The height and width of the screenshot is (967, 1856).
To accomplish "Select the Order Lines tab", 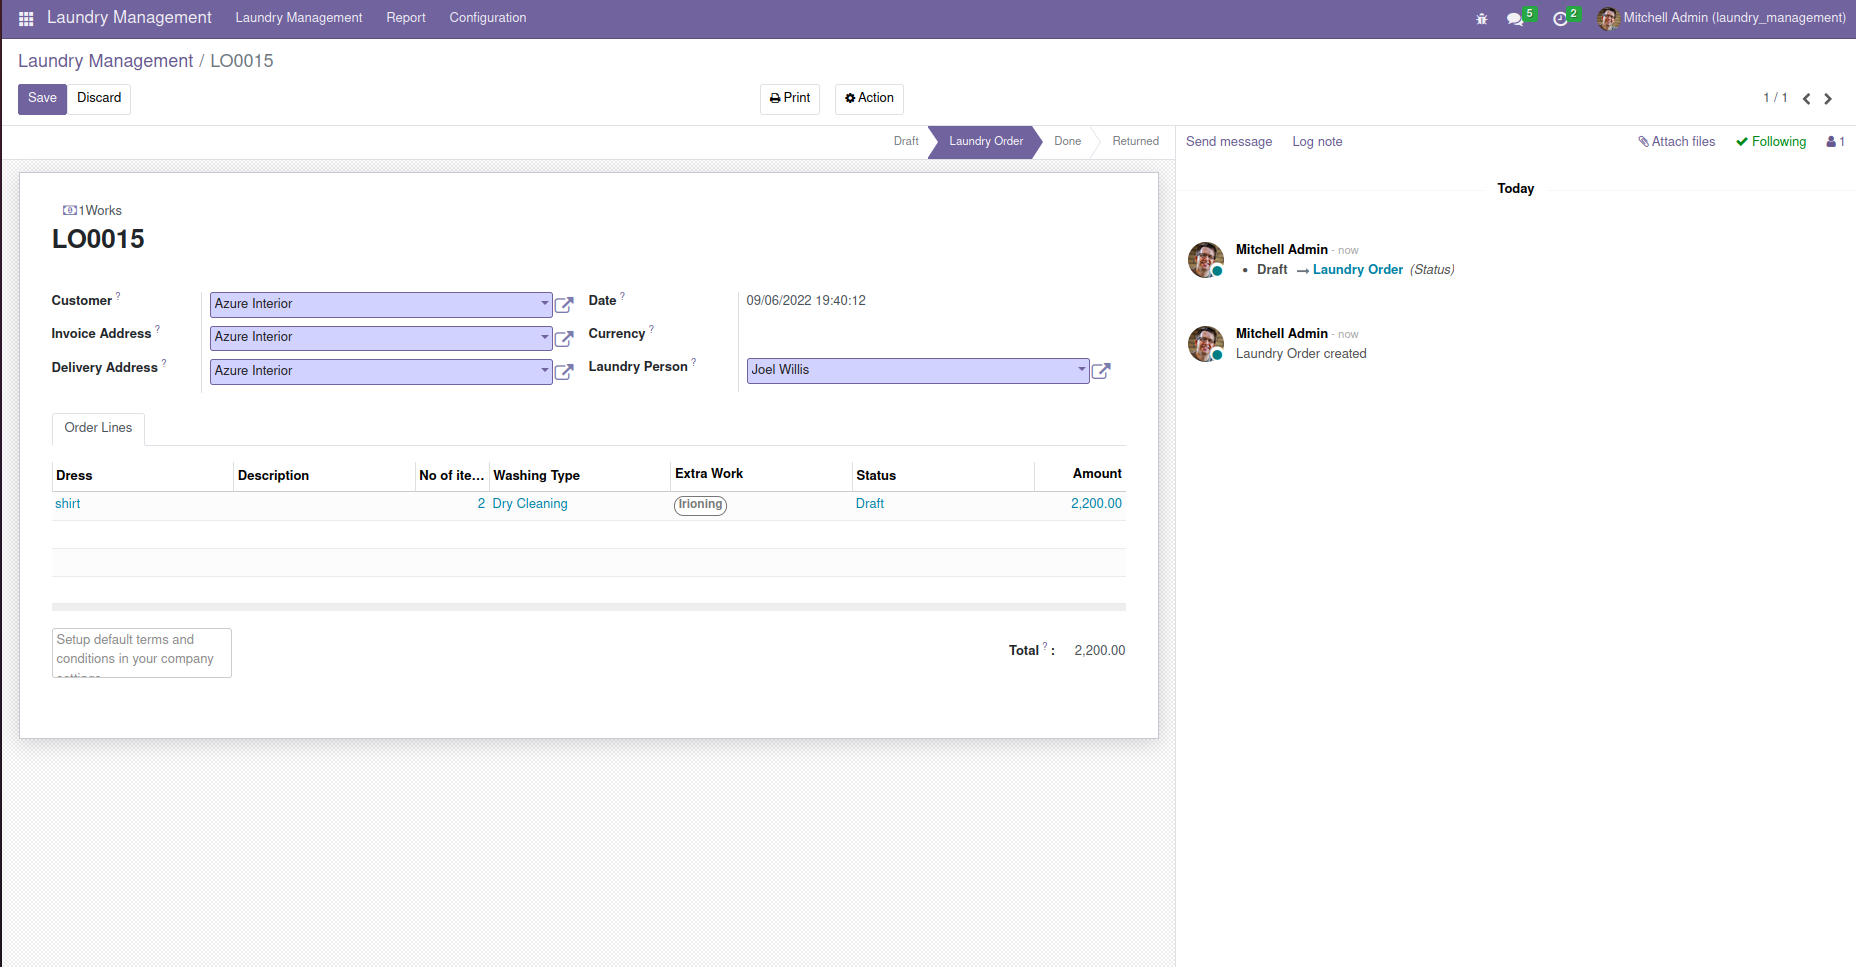I will [98, 428].
